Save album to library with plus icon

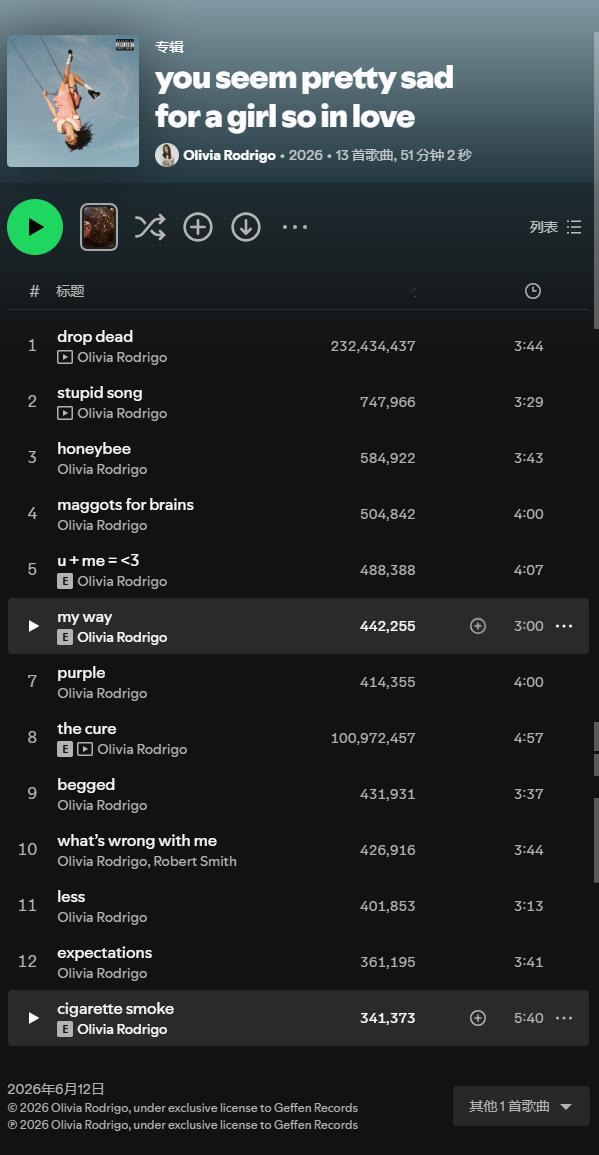(x=197, y=227)
